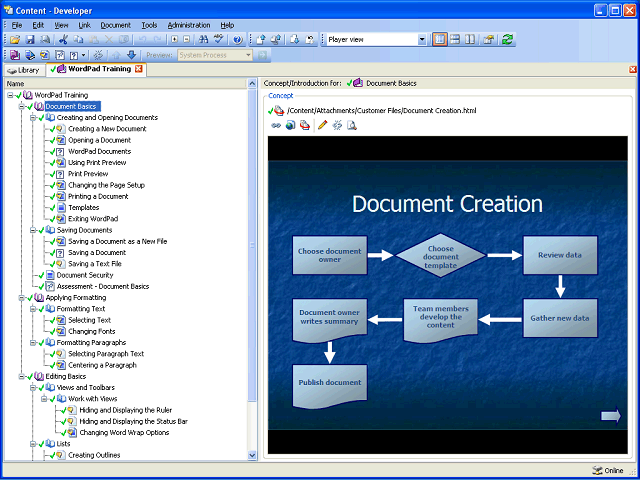Open the Link Question dropdown arrow
This screenshot has height=480, width=640.
84,55
